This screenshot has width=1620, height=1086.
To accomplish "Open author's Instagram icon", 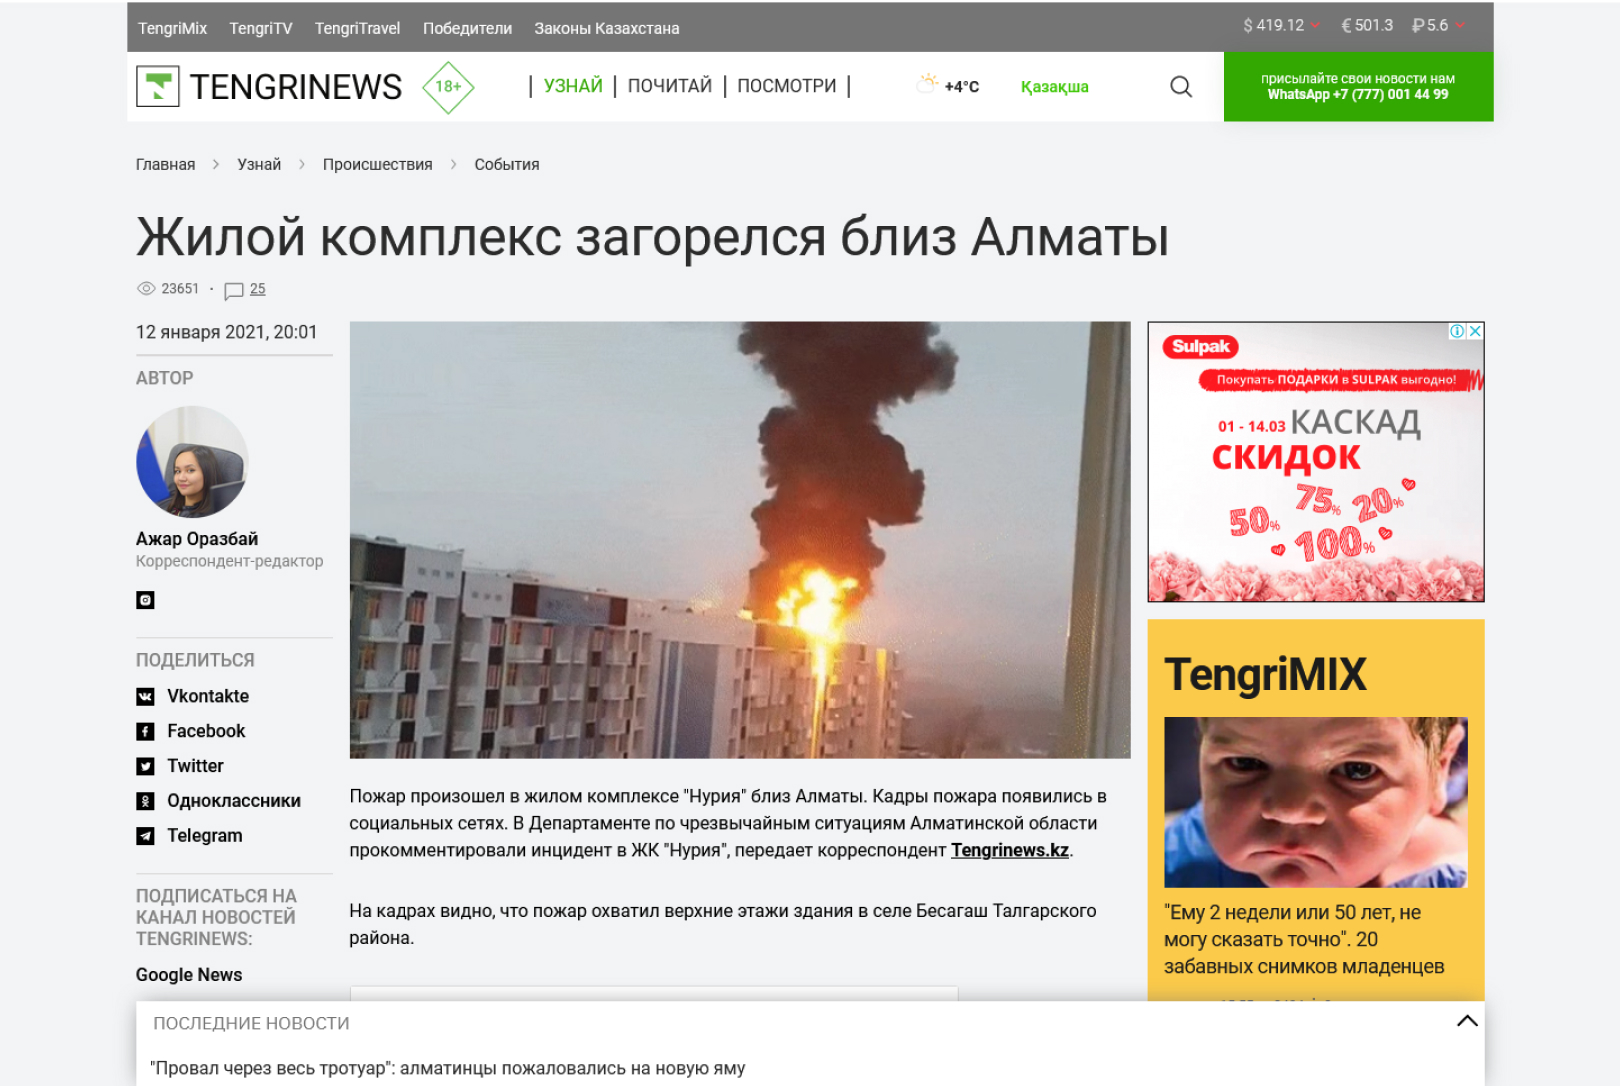I will click(146, 600).
